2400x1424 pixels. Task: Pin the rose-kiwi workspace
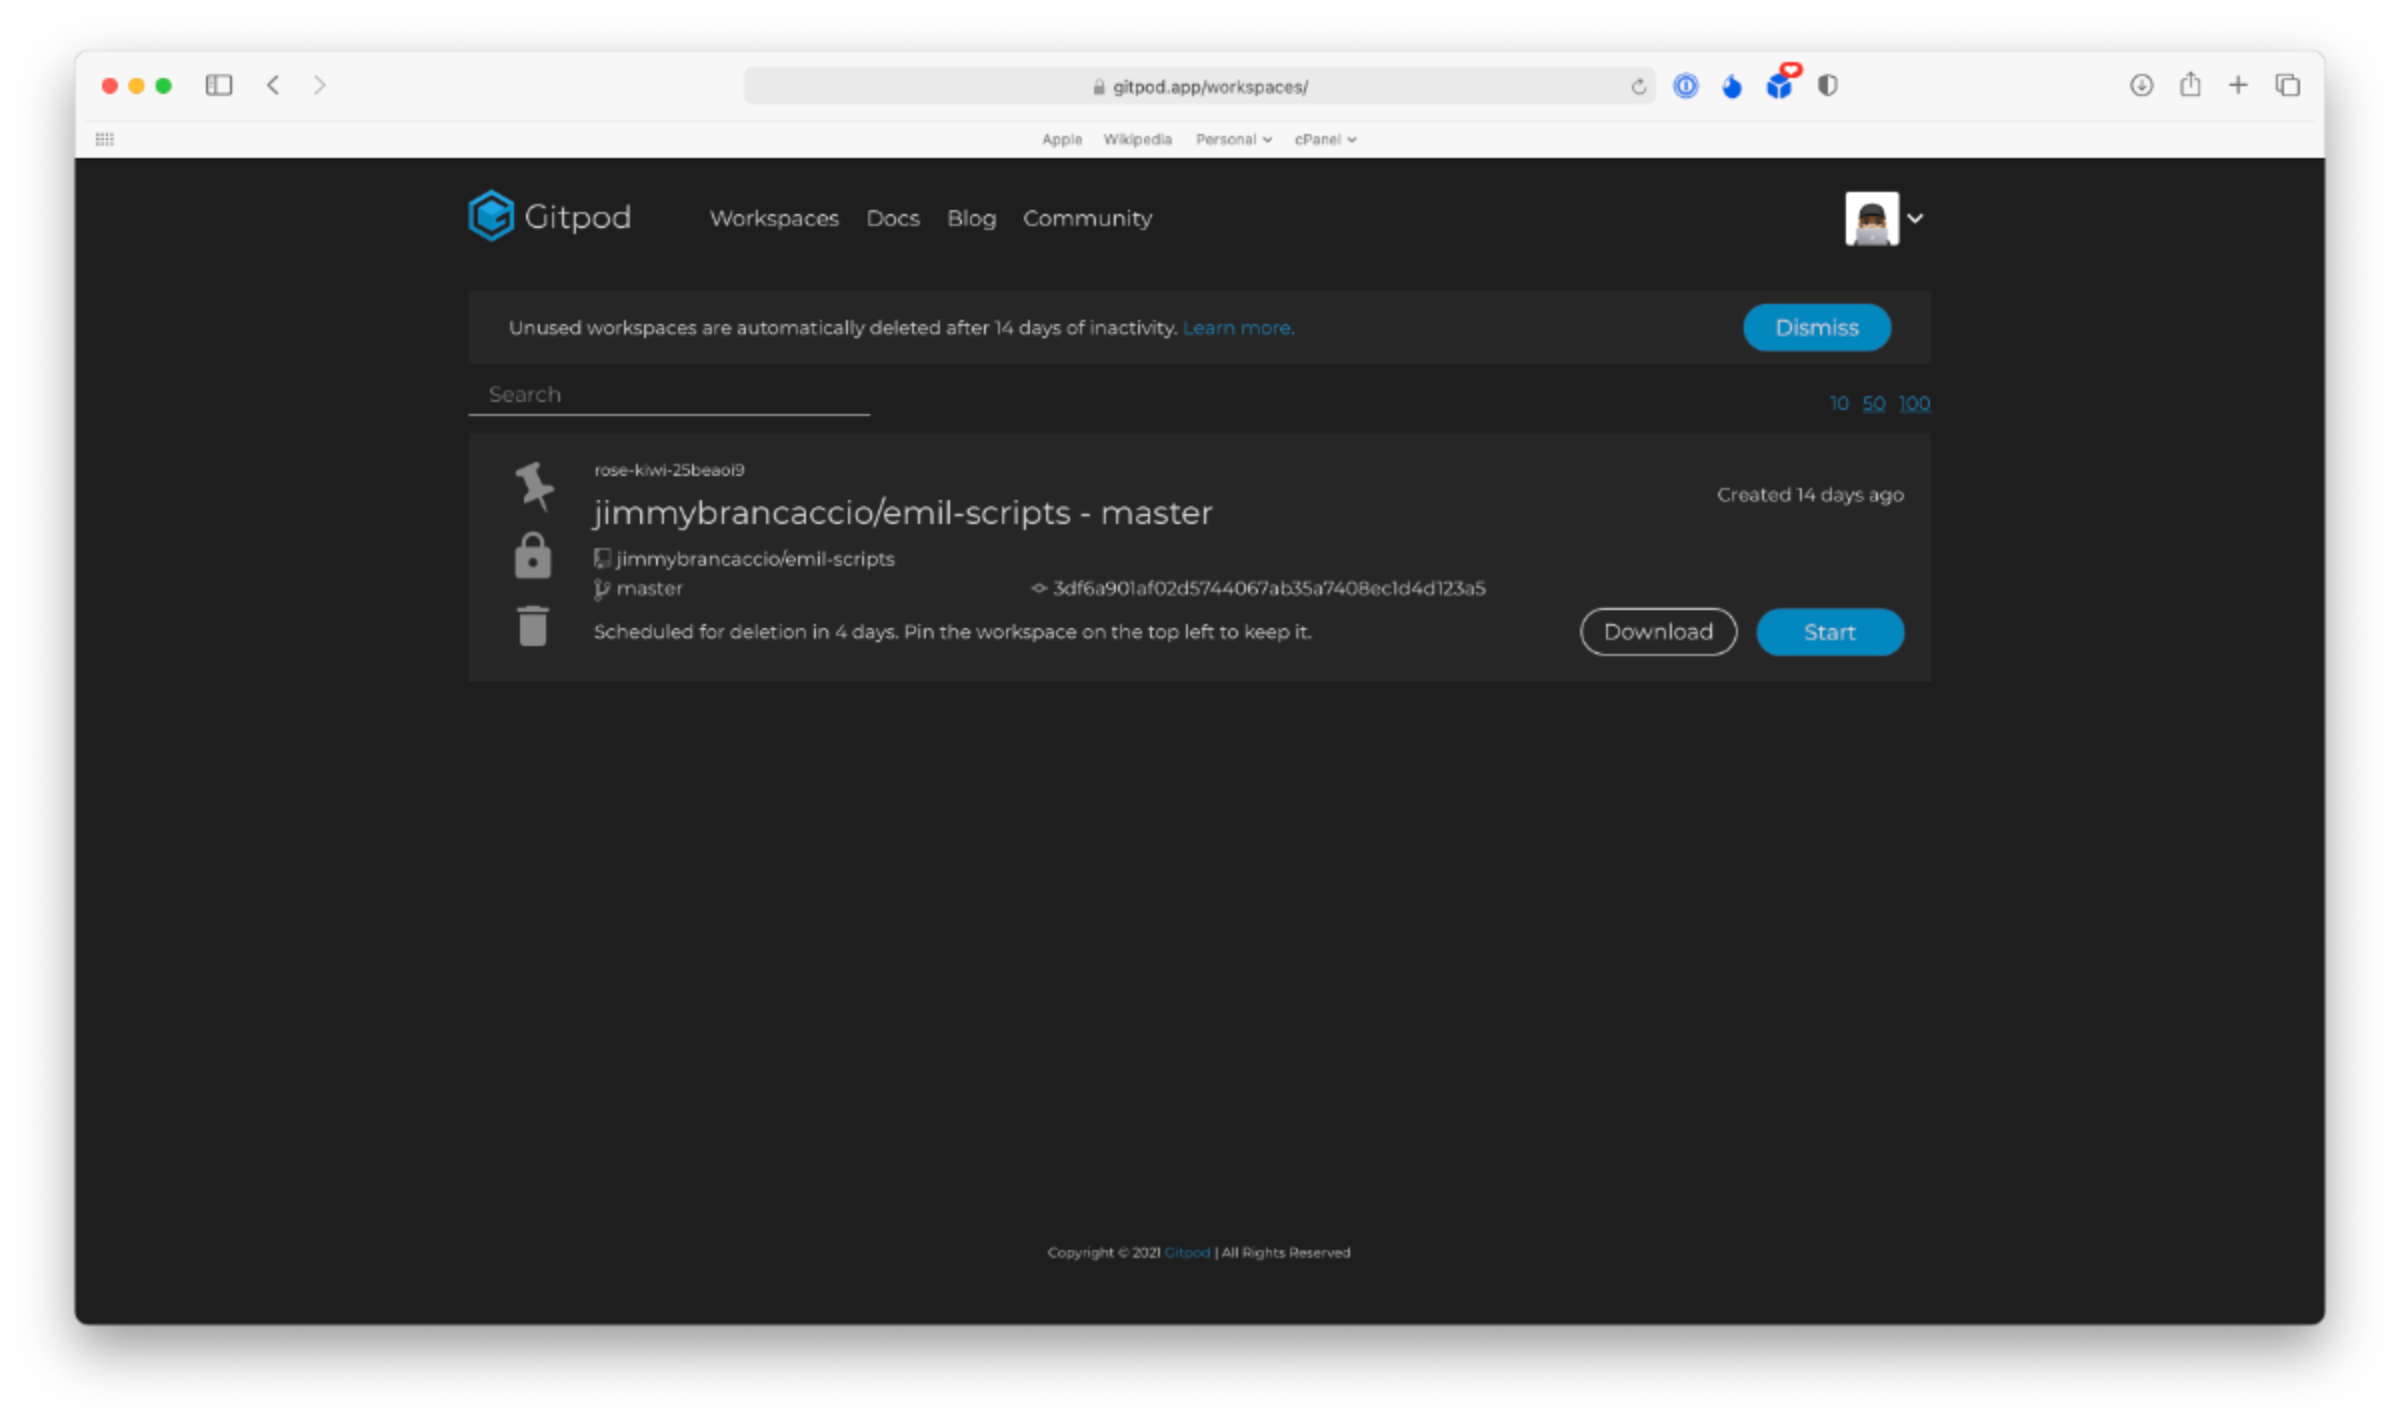(534, 485)
